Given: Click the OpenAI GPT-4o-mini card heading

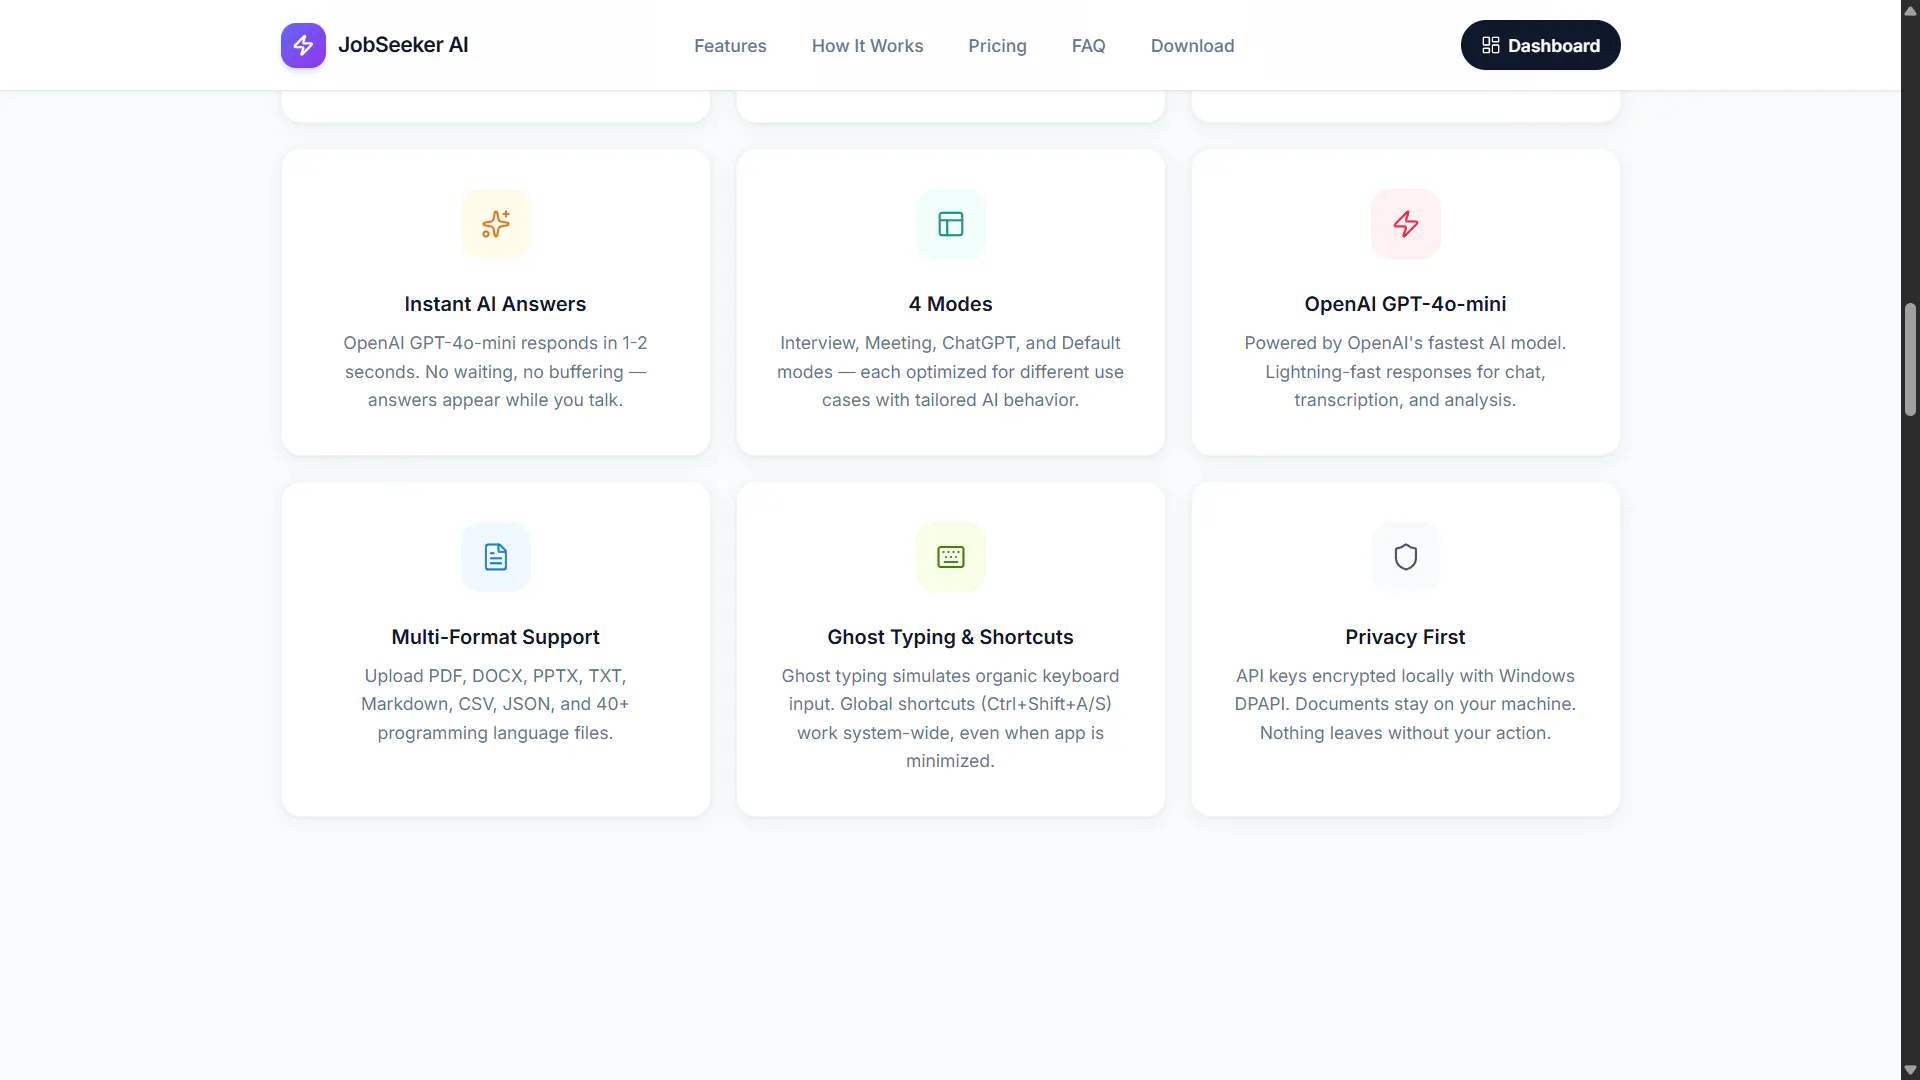Looking at the screenshot, I should click(1405, 304).
